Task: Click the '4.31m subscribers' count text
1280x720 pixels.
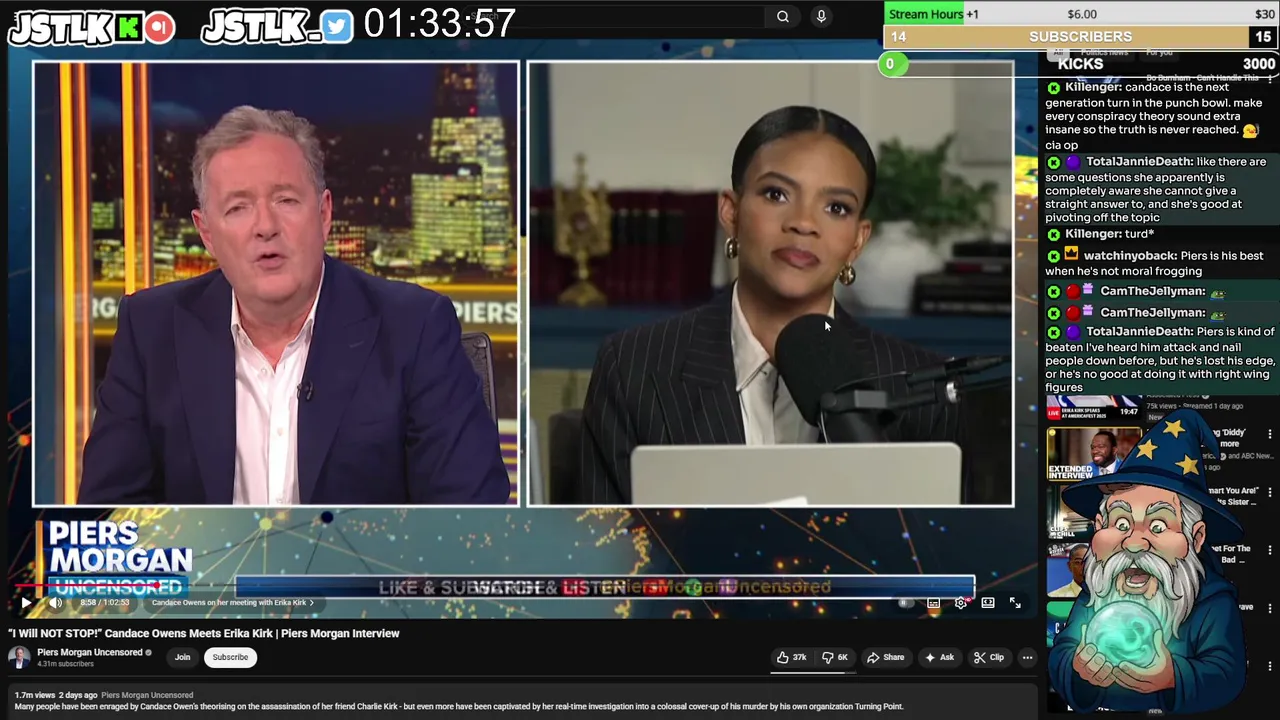Action: click(x=65, y=664)
